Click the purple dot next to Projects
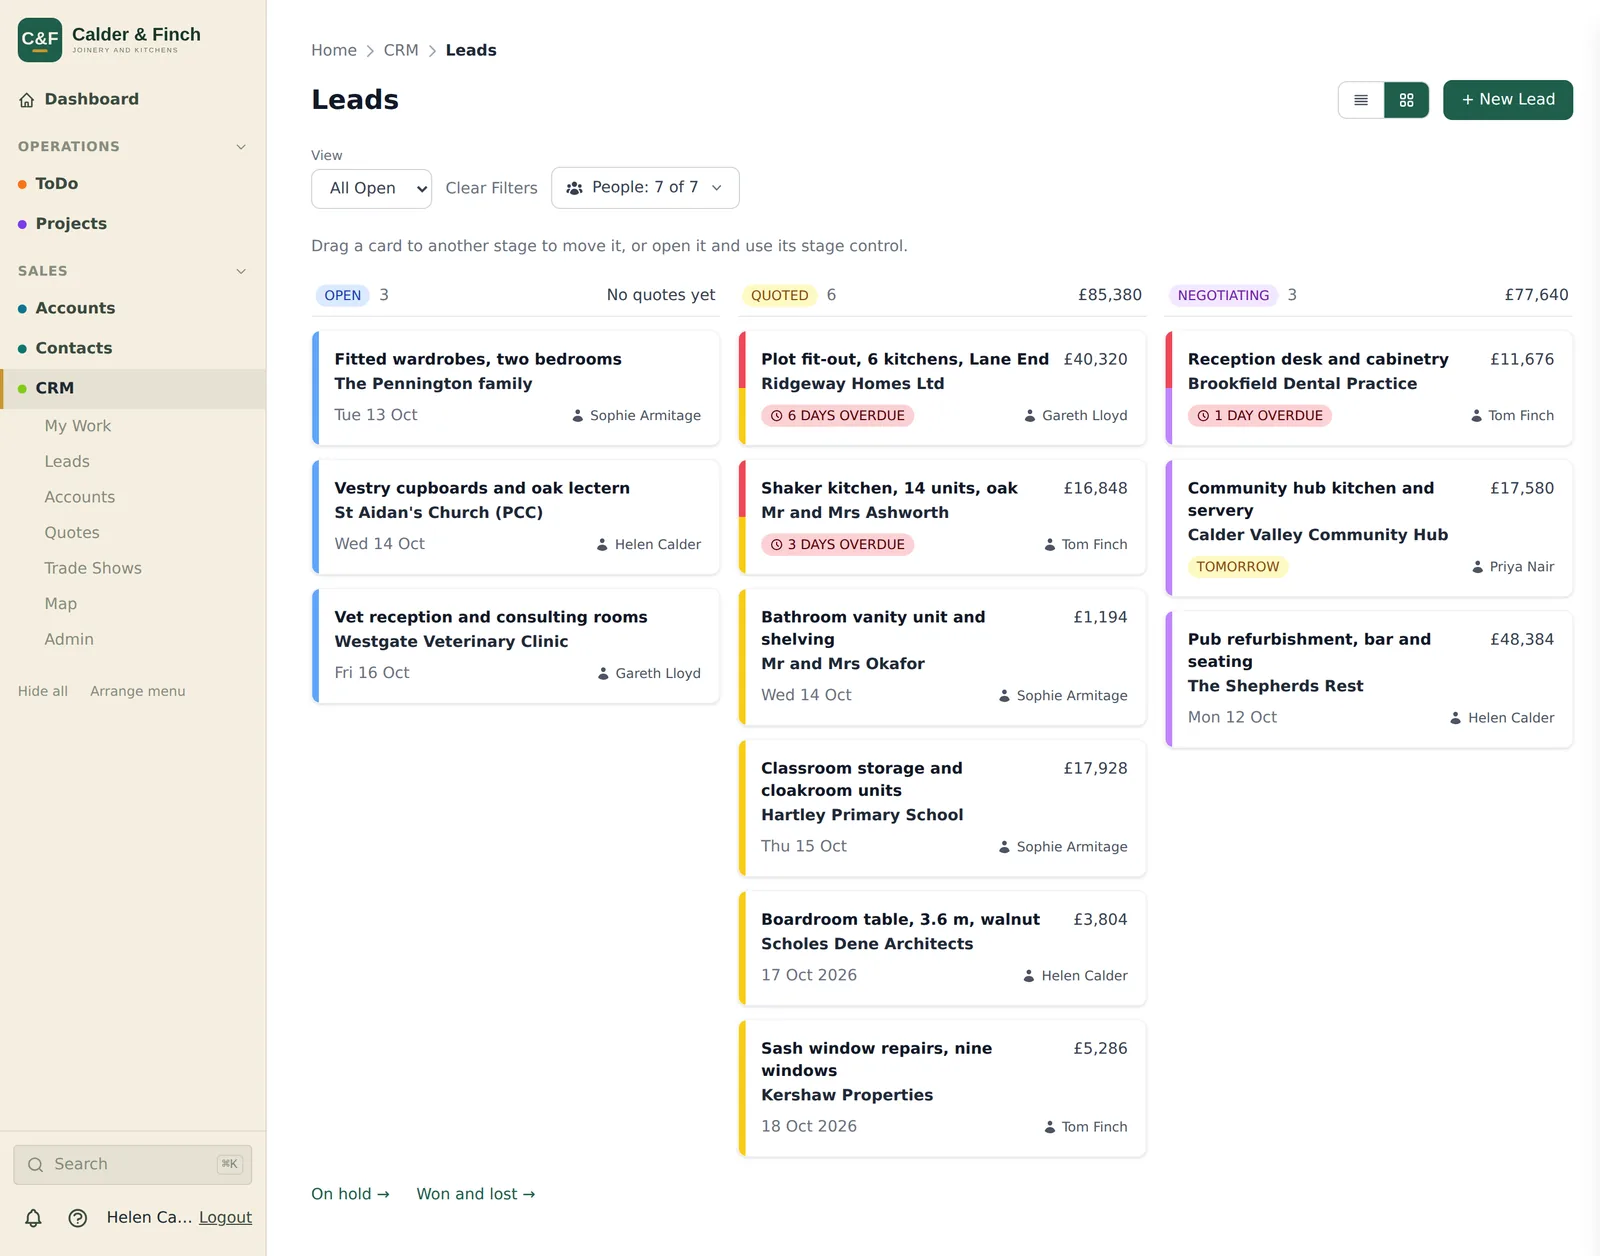 [x=22, y=224]
